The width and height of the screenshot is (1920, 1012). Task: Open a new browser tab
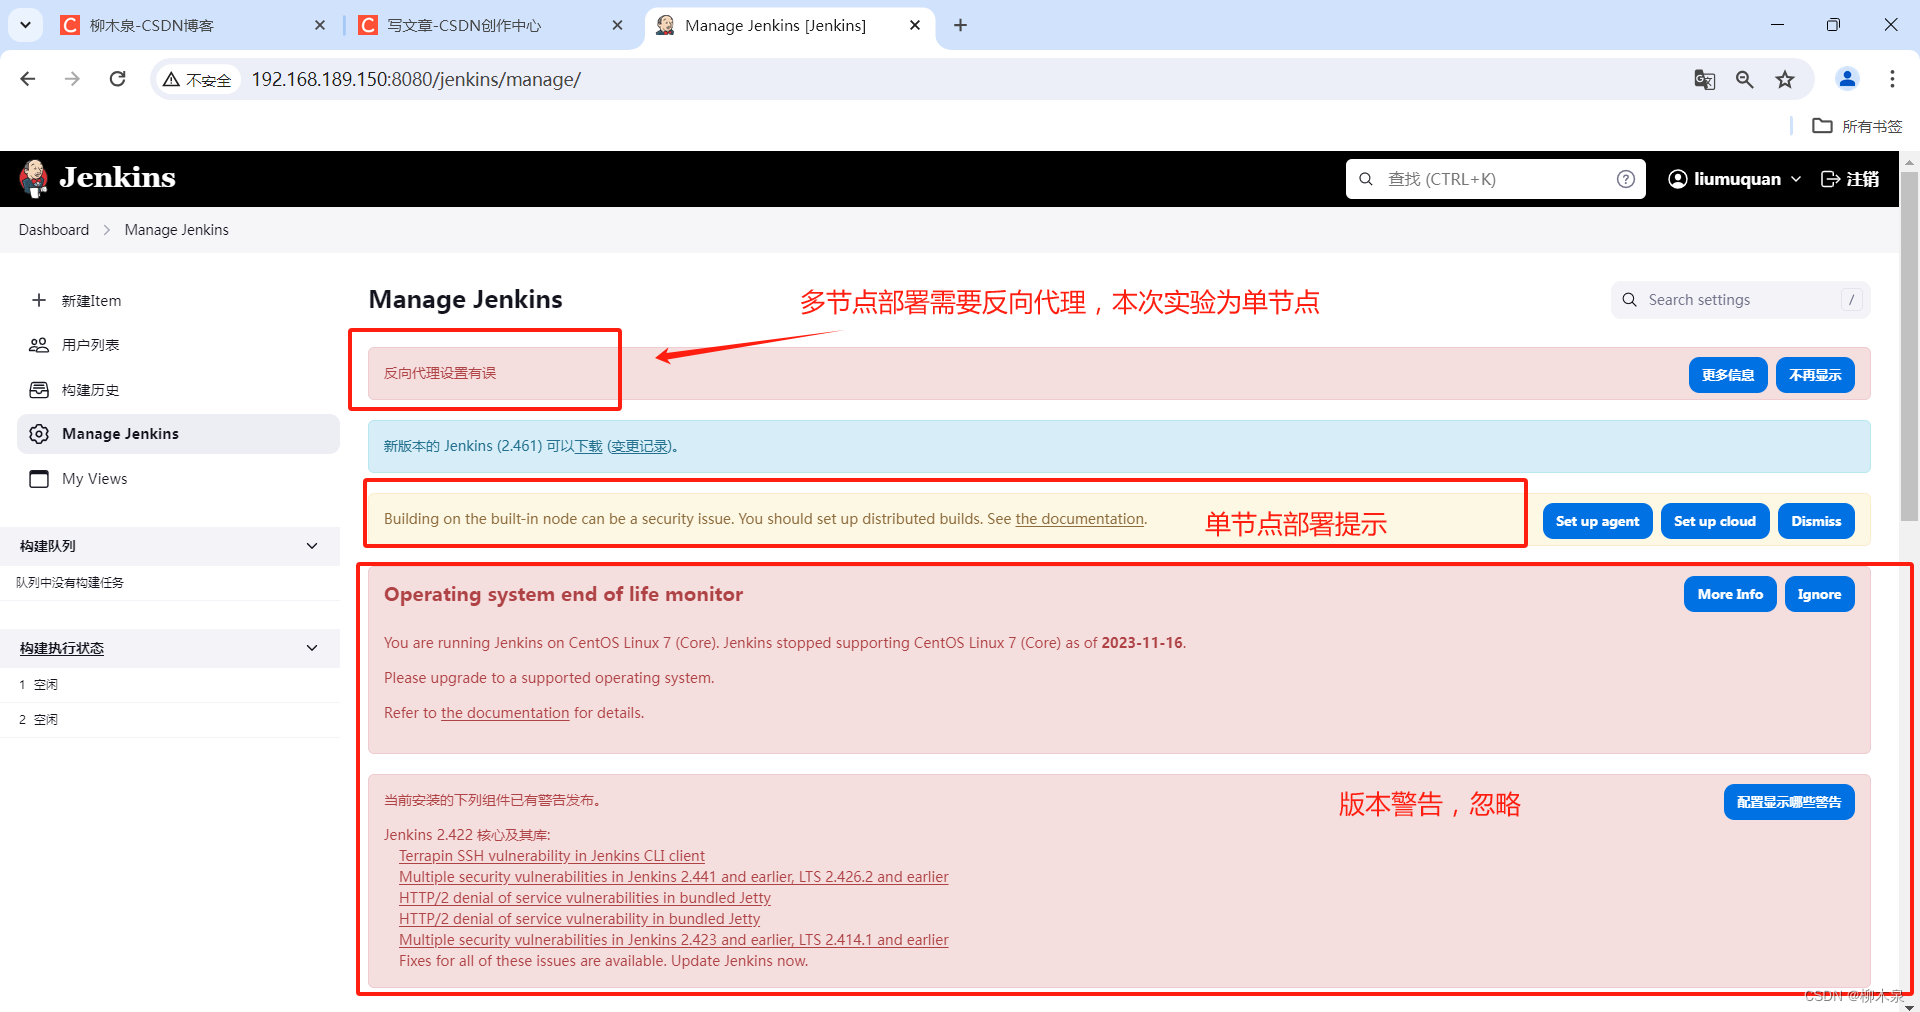pos(960,26)
